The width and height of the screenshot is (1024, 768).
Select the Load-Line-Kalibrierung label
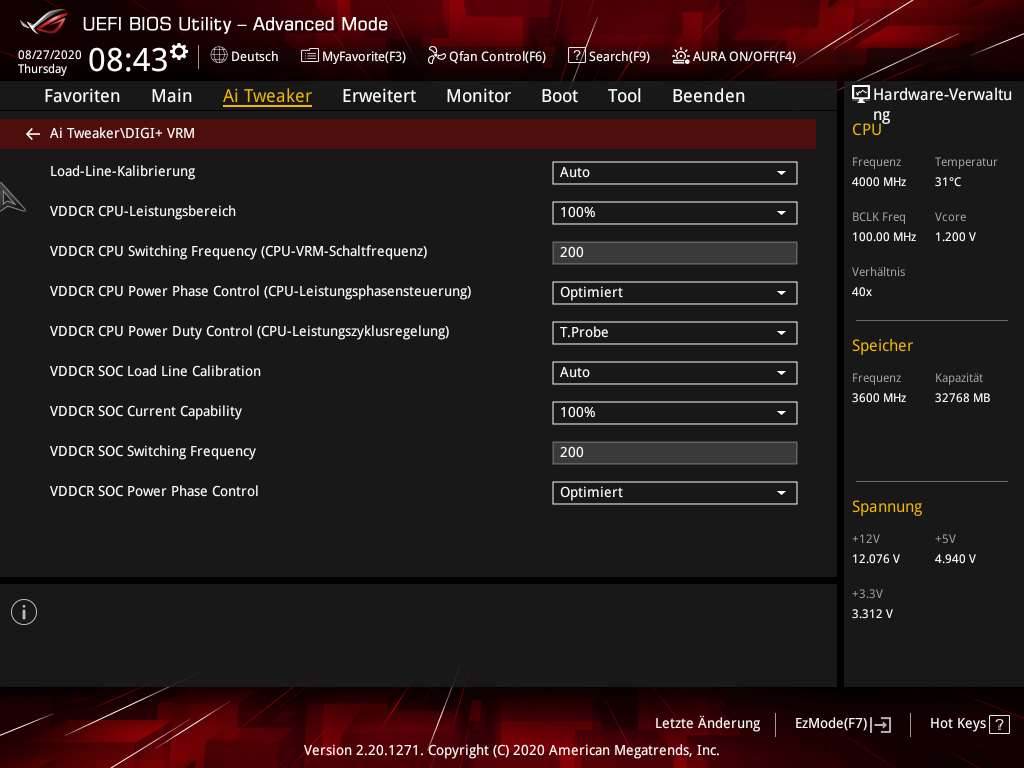click(123, 172)
